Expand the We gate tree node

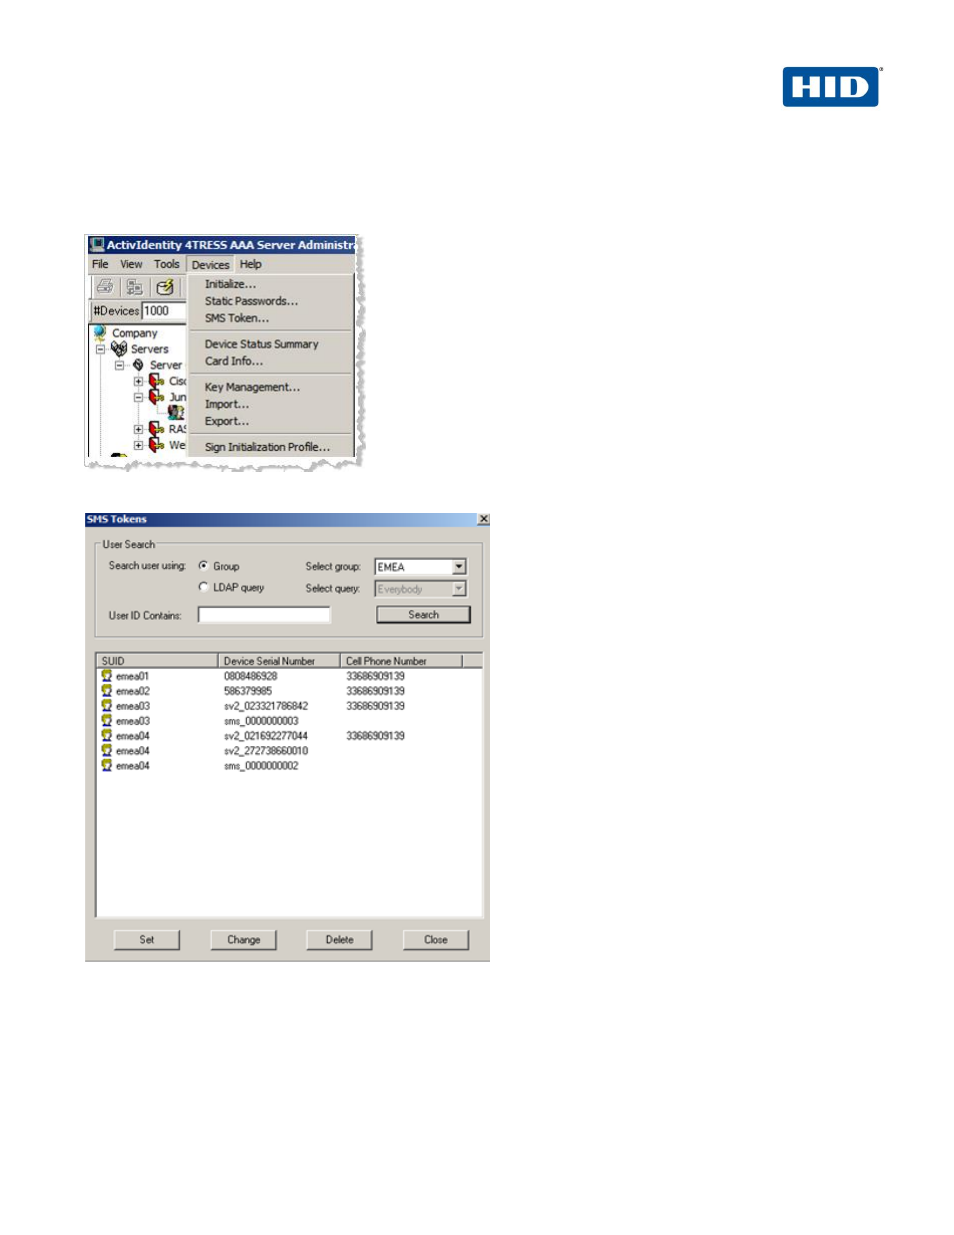[x=138, y=445]
